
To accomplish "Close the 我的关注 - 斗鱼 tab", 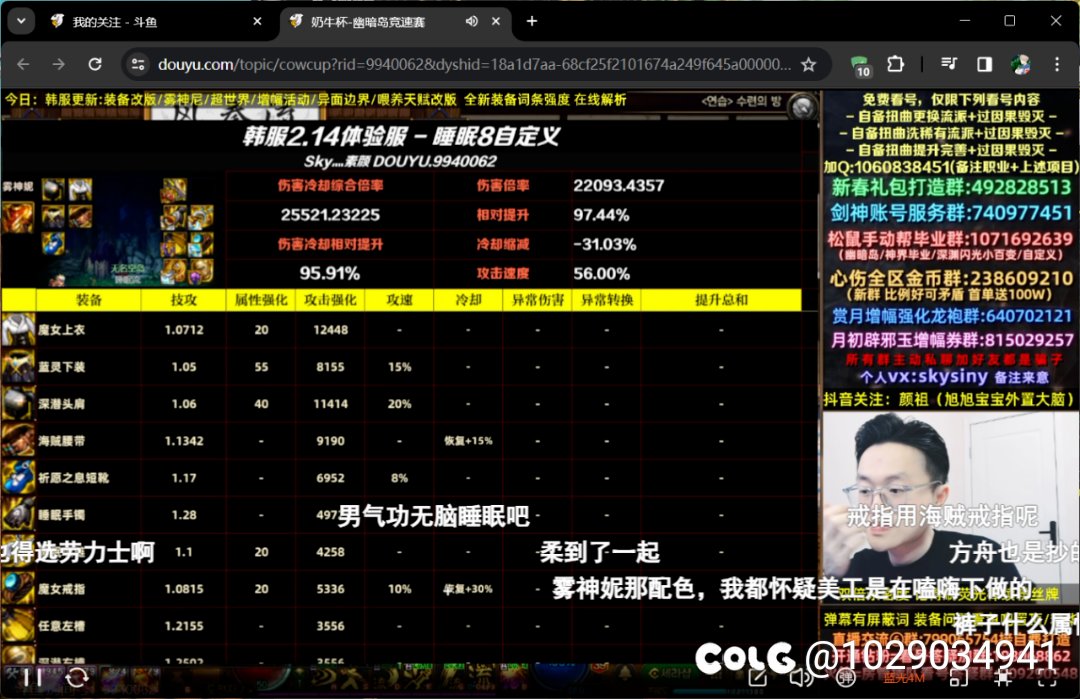I will pyautogui.click(x=257, y=21).
